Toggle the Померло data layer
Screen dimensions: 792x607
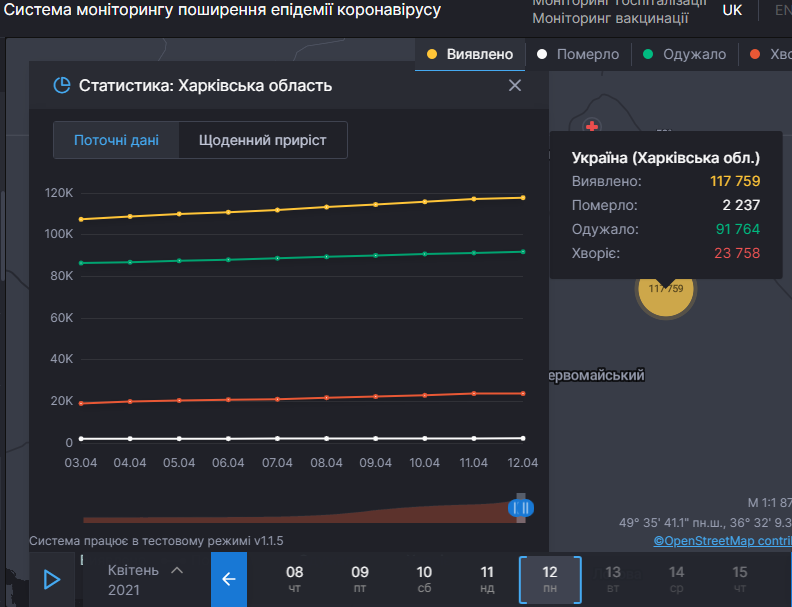tap(578, 54)
